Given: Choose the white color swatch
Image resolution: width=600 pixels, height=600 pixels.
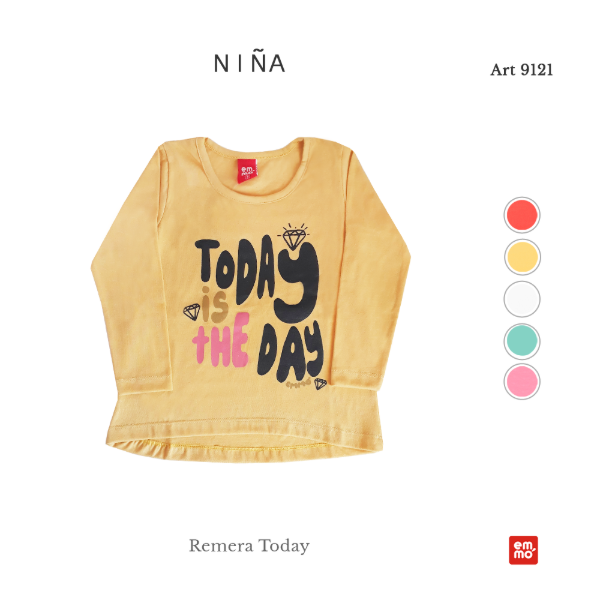Looking at the screenshot, I should click(522, 299).
